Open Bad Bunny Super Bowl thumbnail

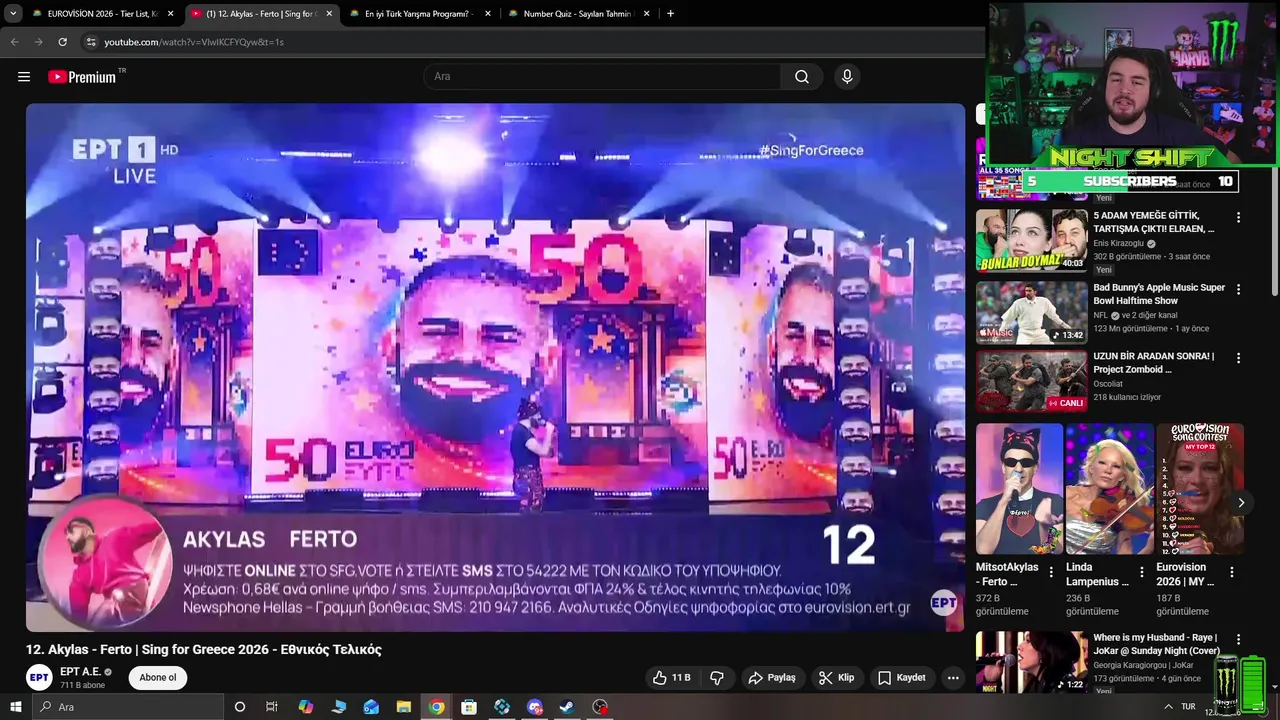[x=1031, y=312]
